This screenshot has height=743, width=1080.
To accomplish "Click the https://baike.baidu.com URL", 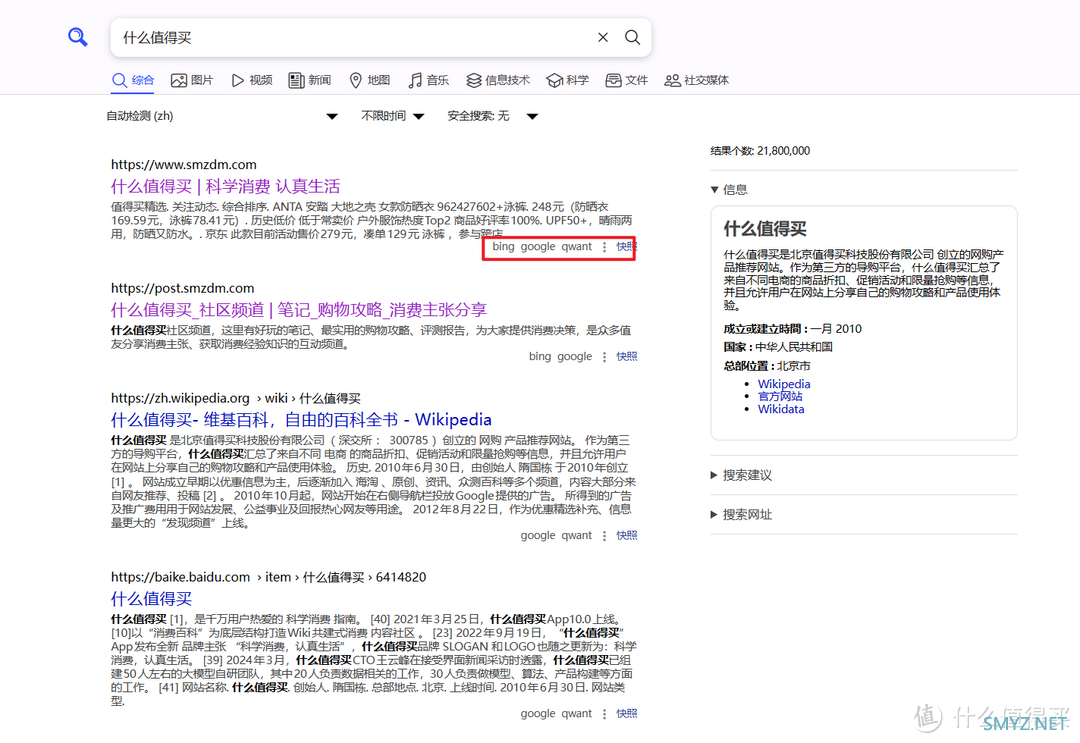I will coord(180,577).
